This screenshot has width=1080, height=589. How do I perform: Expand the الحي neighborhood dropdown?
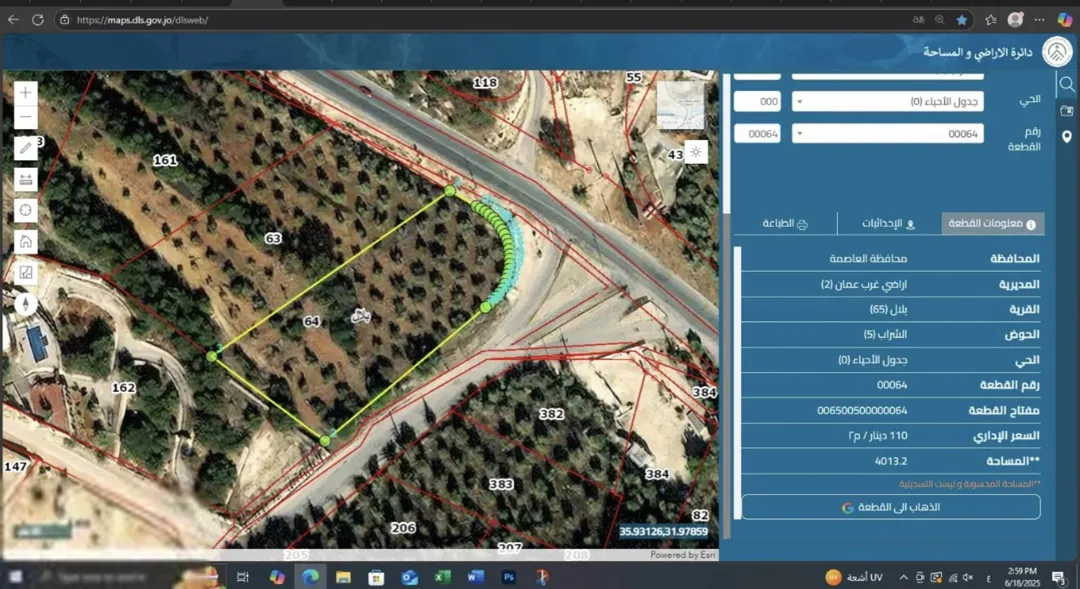tap(888, 101)
